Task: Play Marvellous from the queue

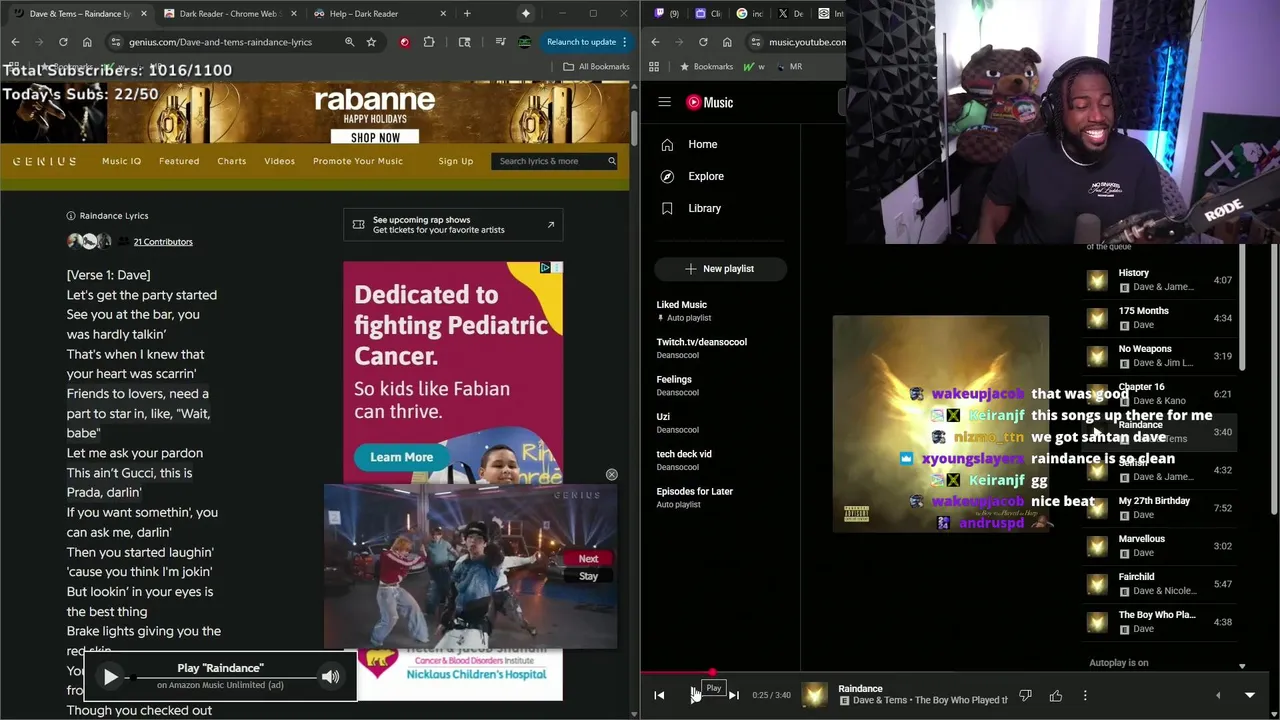Action: pos(1160,546)
